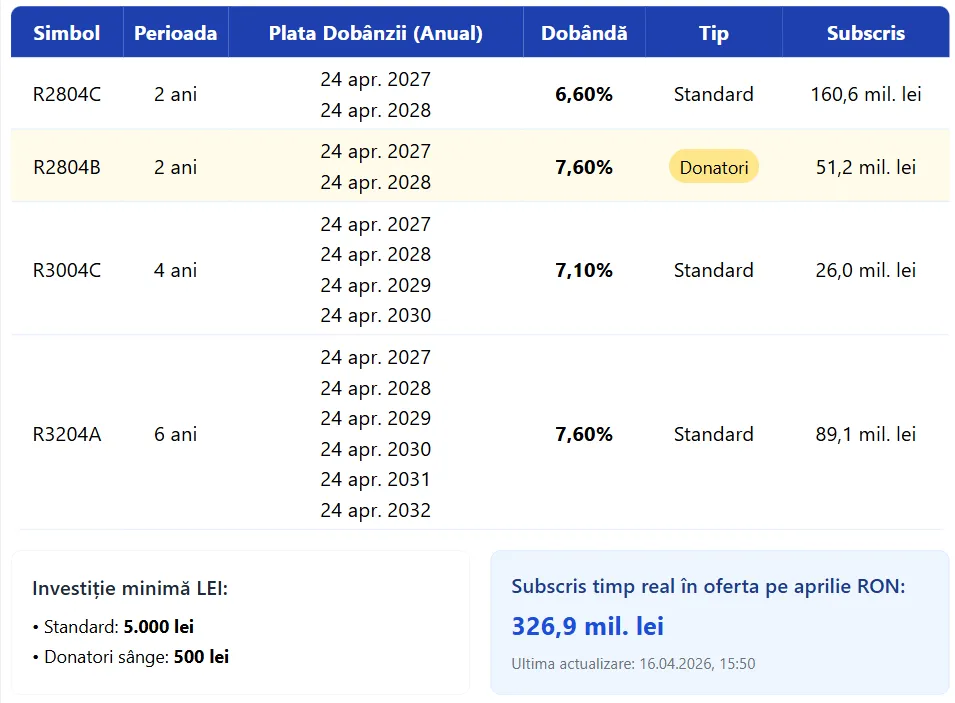Select the Dobândă column header
Viewport: 955px width, 703px height.
coord(584,33)
